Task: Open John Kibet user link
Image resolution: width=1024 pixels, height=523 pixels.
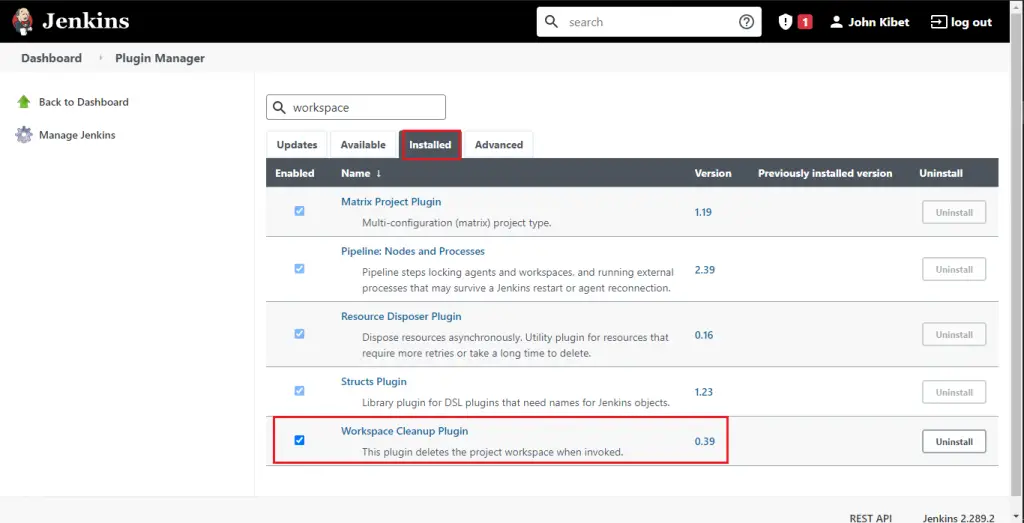Action: 878,22
